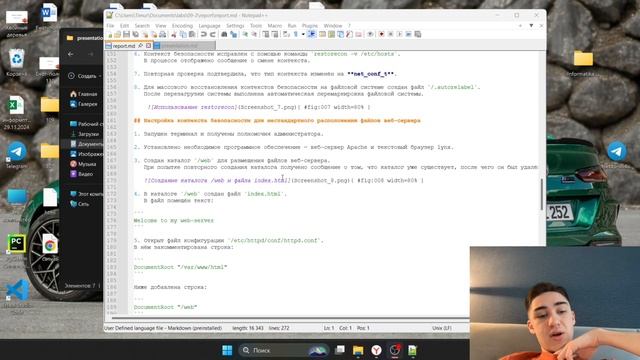Open Корзина recycle bin on desktop
Image resolution: width=640 pixels, height=360 pixels.
17,62
